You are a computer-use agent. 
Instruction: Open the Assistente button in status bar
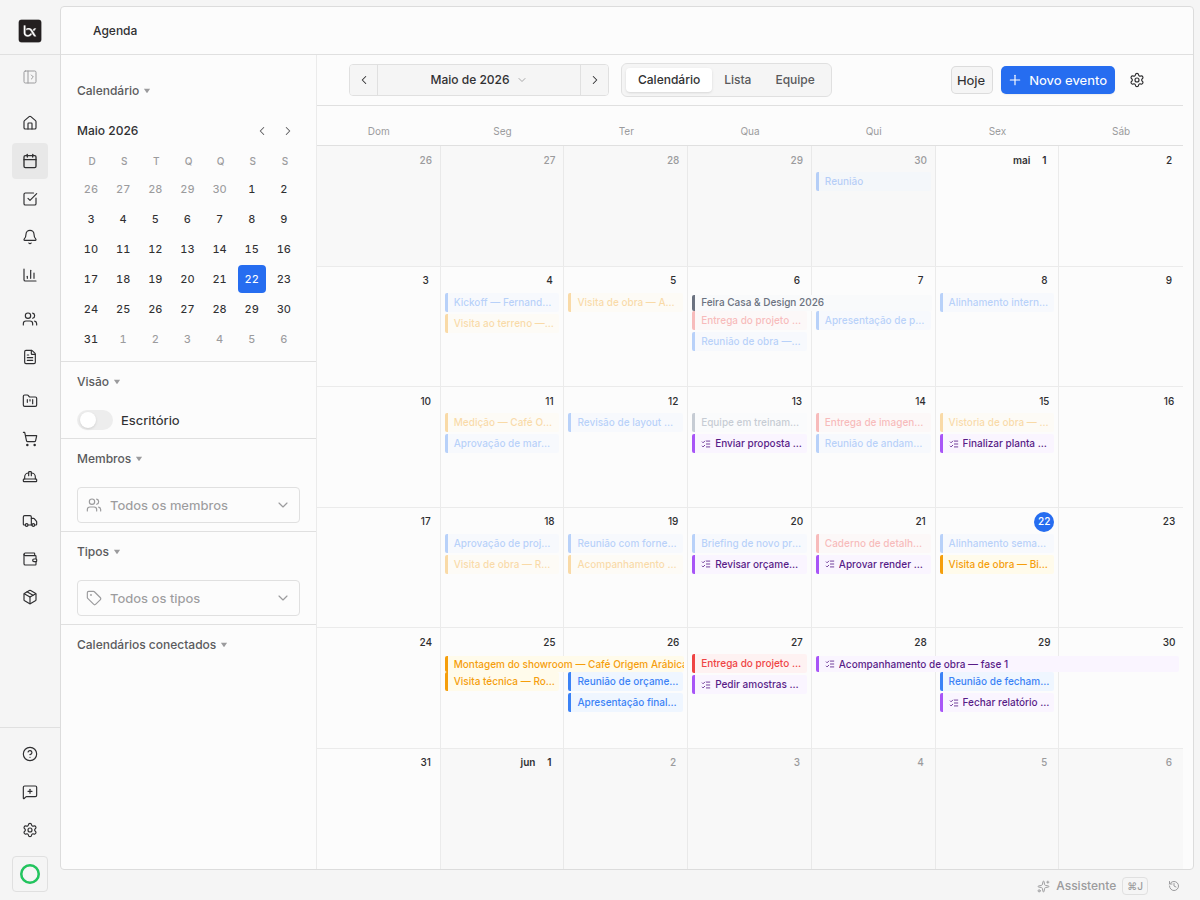1092,886
